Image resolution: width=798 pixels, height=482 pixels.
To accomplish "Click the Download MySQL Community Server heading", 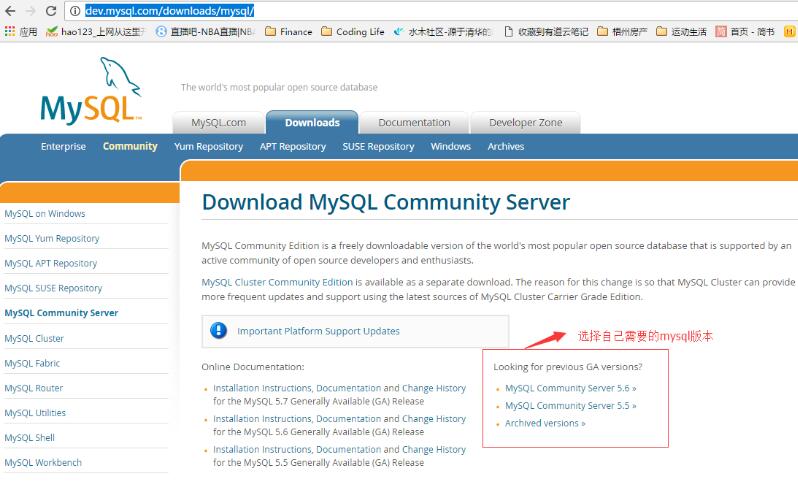I will pos(386,202).
